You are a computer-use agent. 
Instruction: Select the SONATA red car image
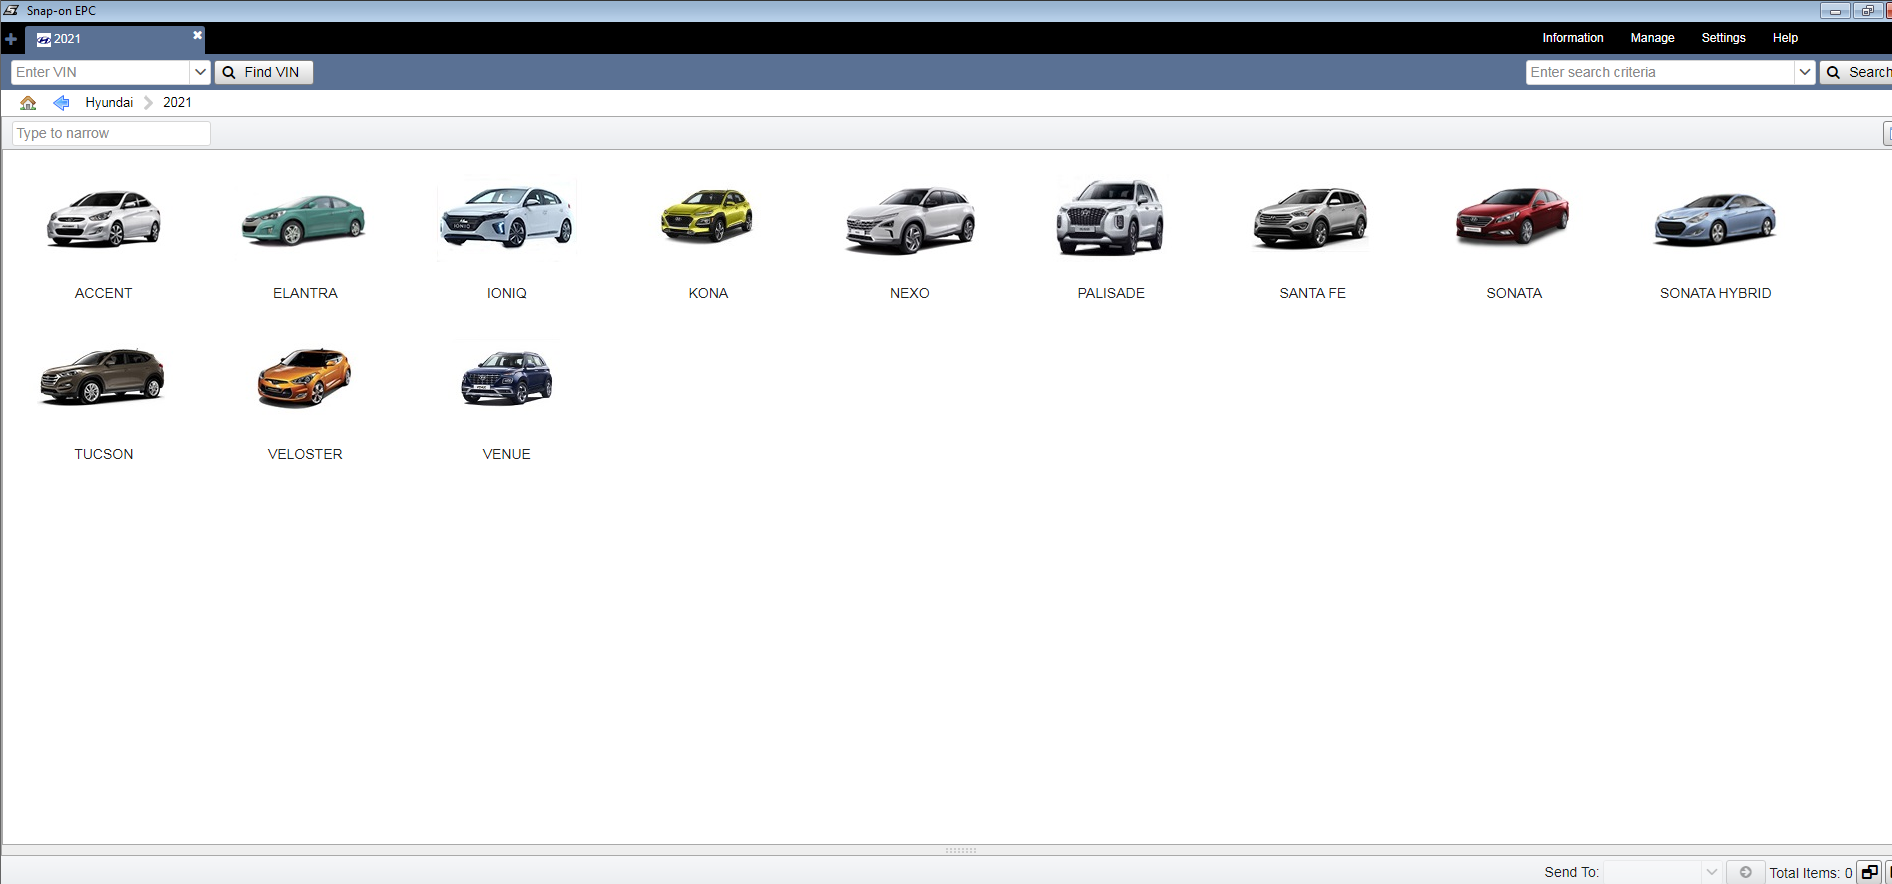(1513, 216)
